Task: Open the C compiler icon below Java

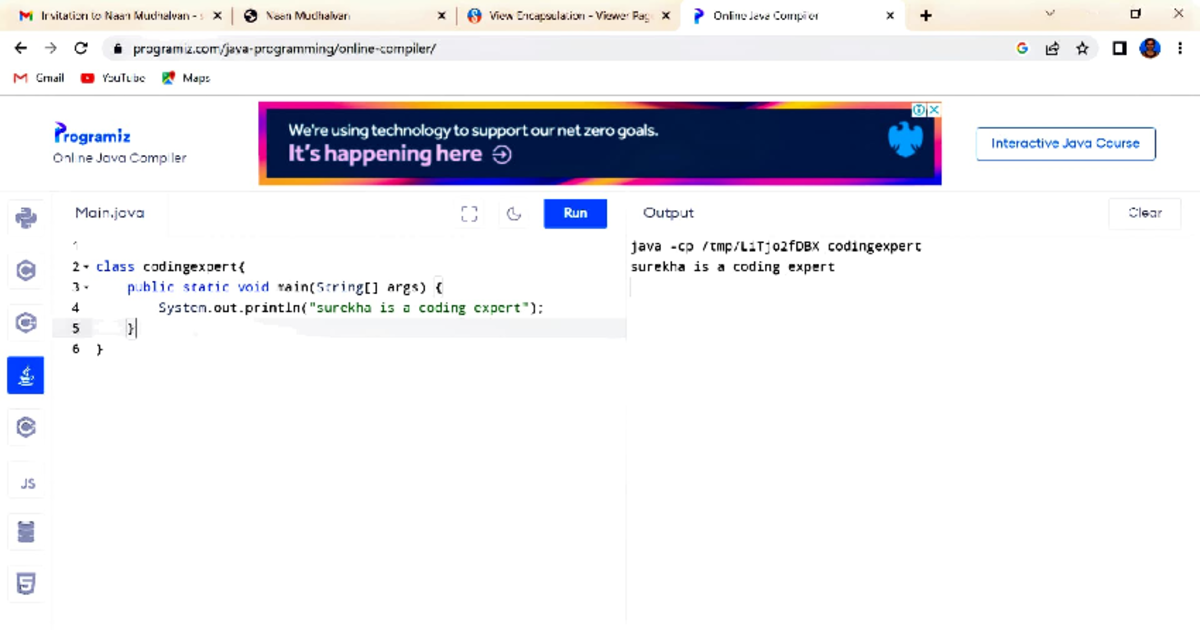Action: pos(26,428)
